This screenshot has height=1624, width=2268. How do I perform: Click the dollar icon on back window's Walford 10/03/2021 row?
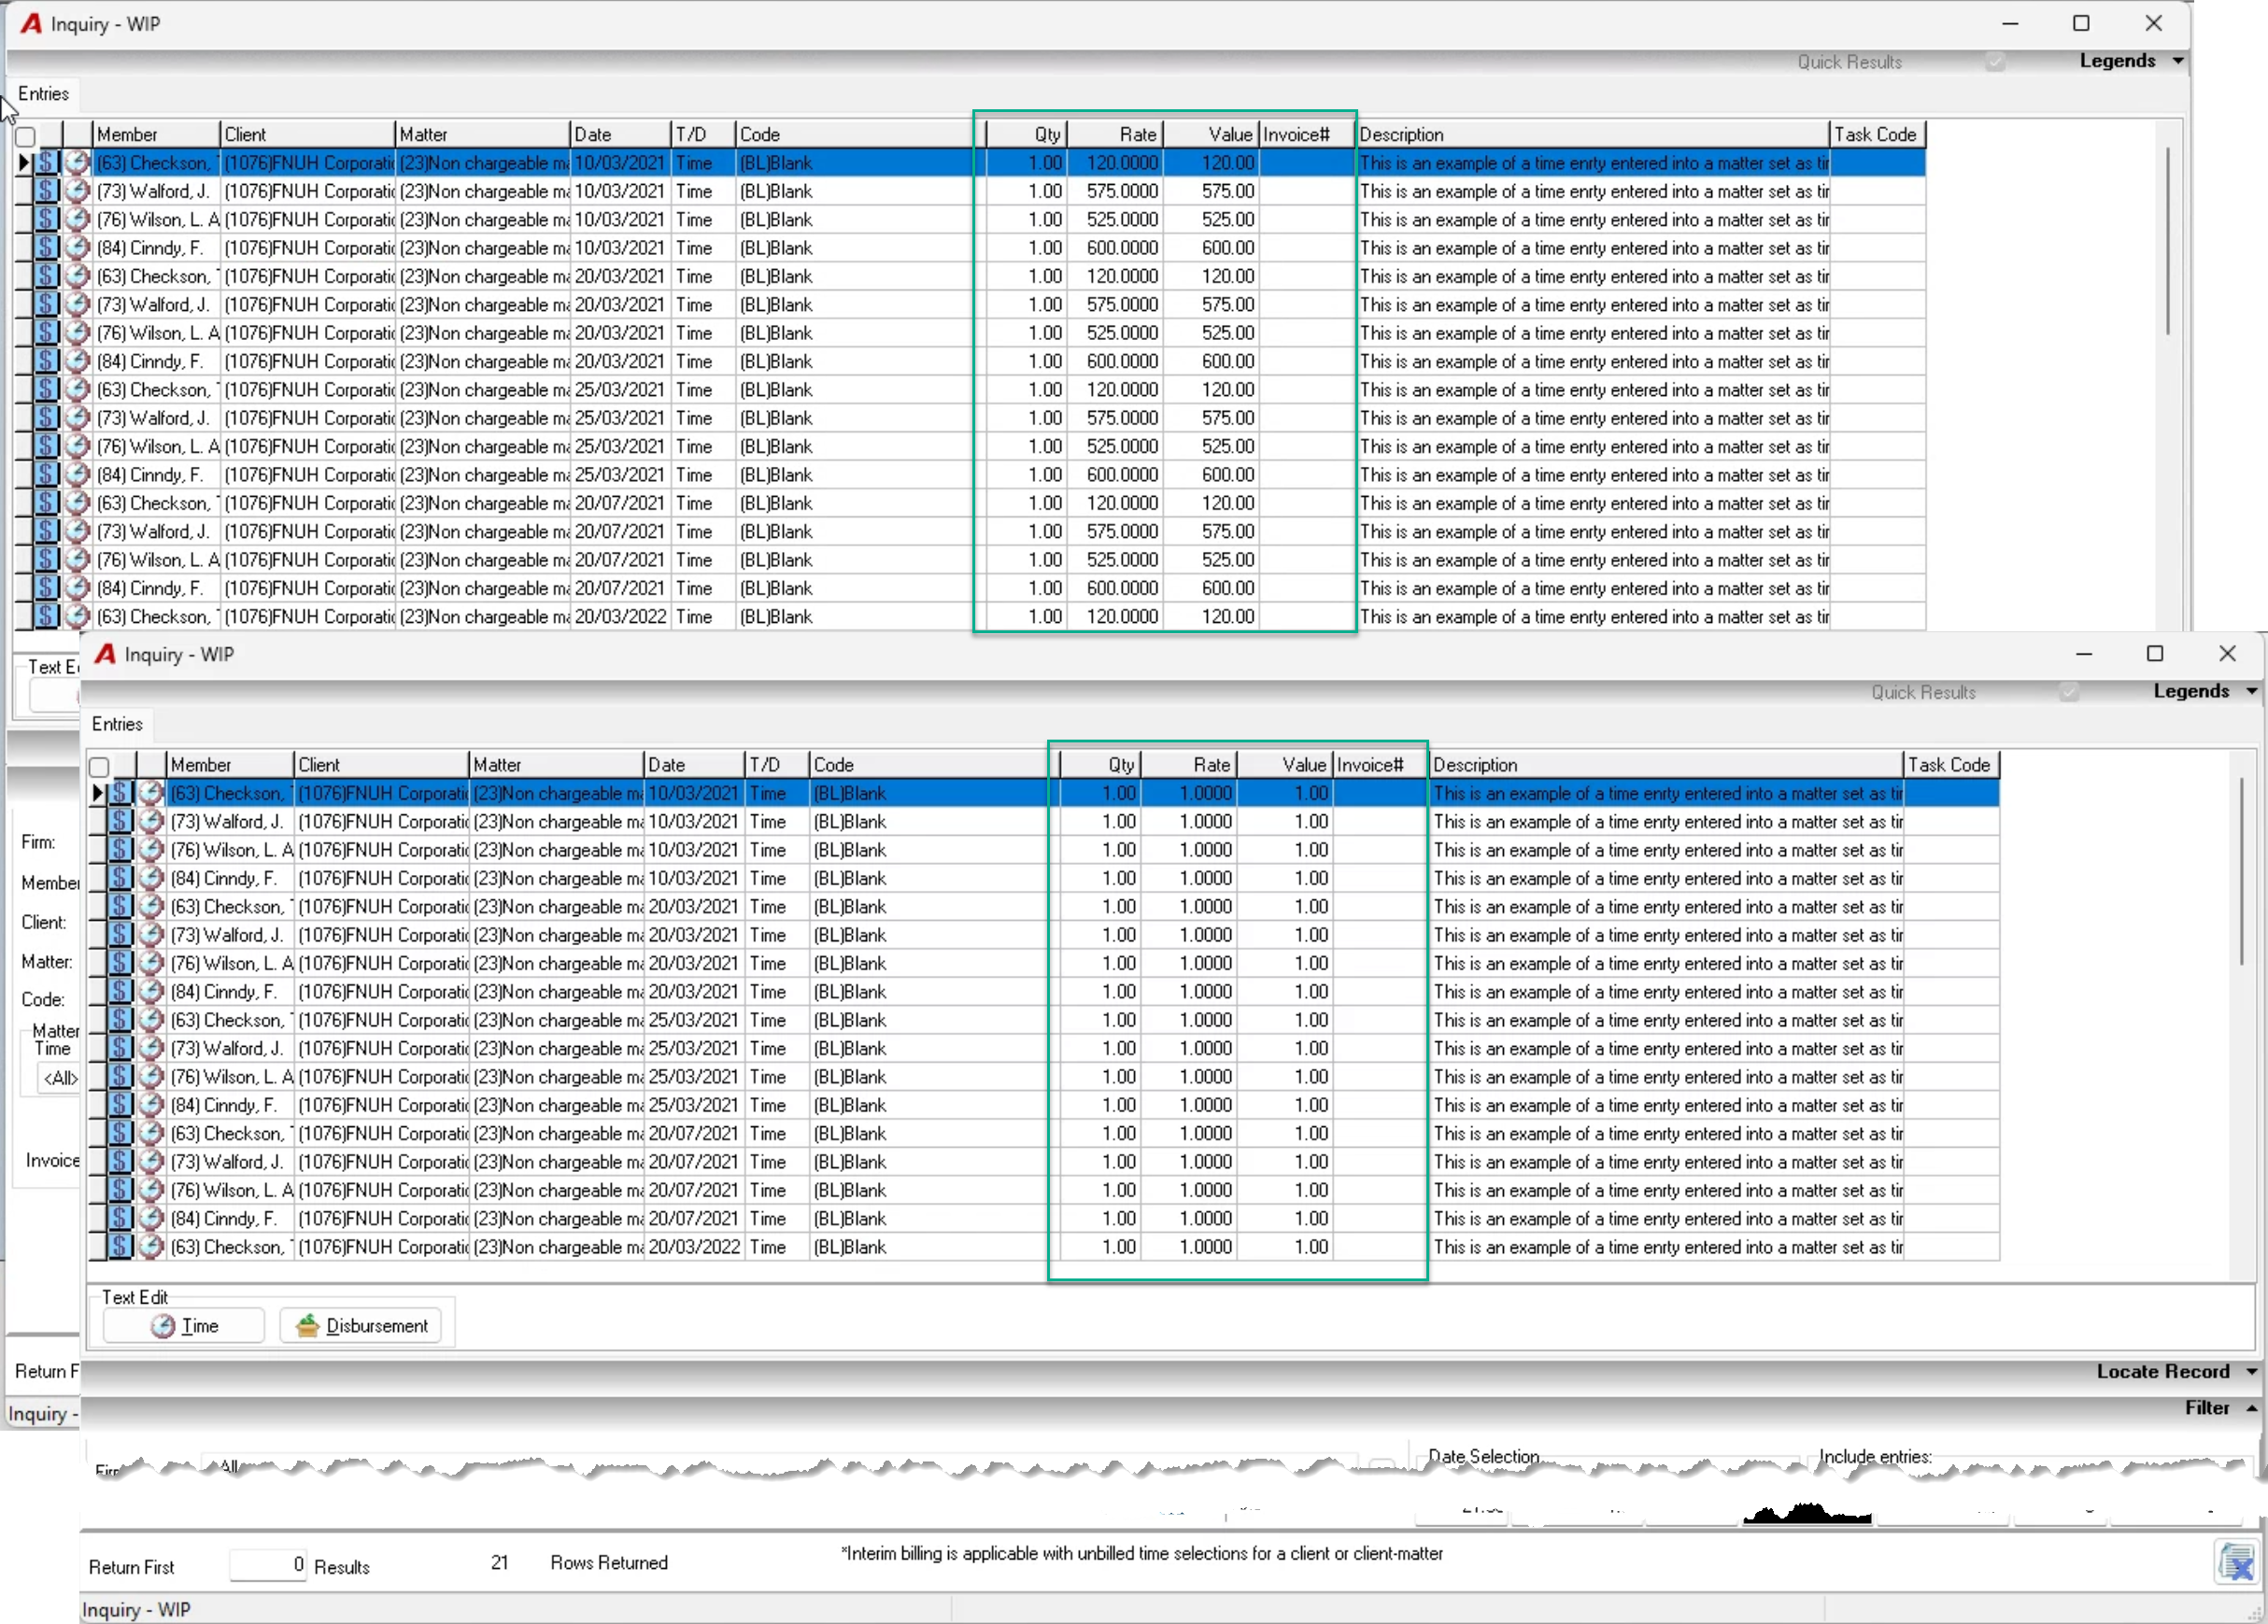click(x=47, y=191)
